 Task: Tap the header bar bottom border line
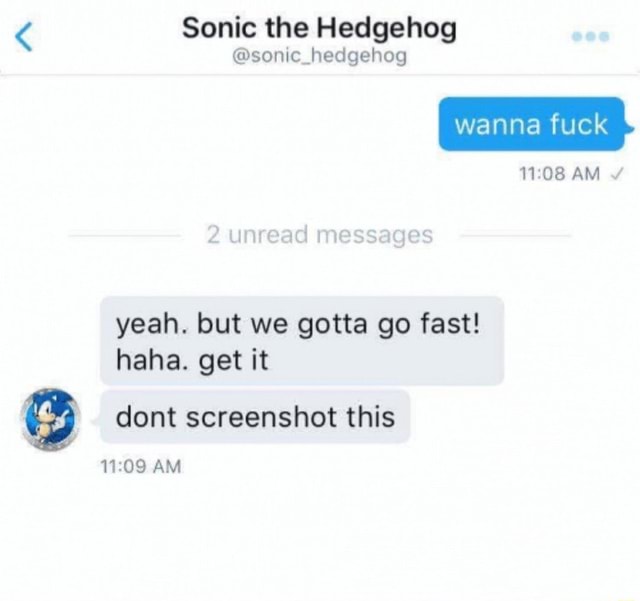pos(320,75)
